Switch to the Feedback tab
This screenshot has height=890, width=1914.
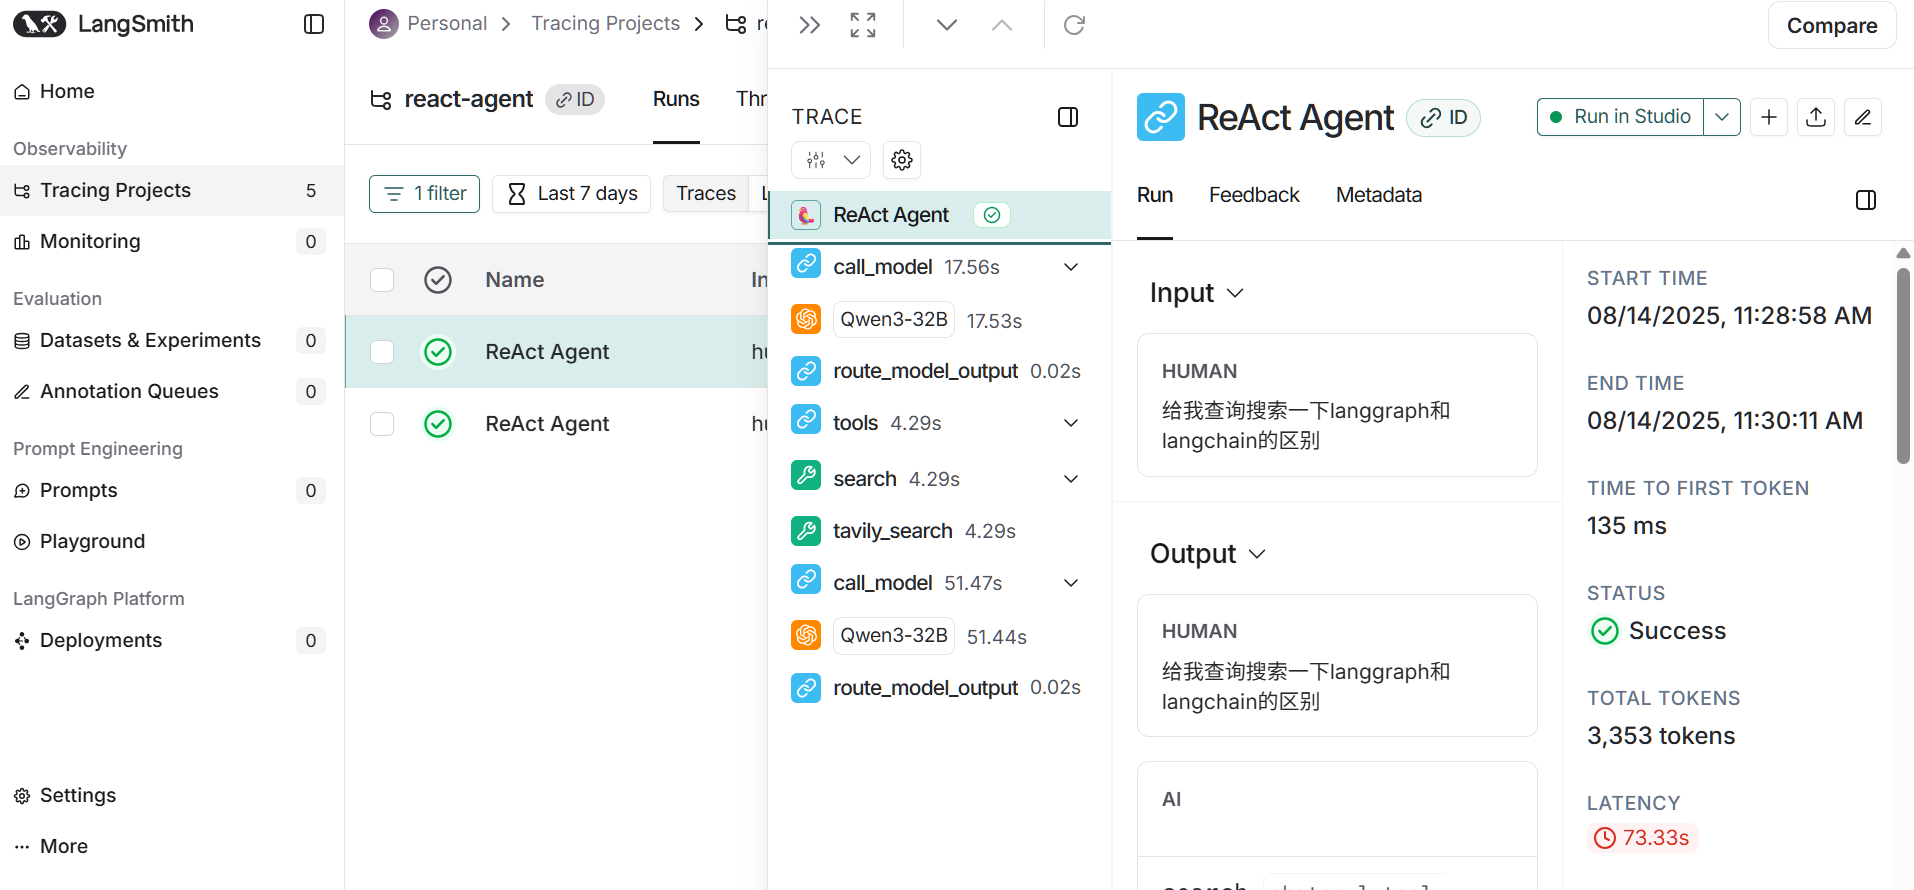pos(1254,195)
